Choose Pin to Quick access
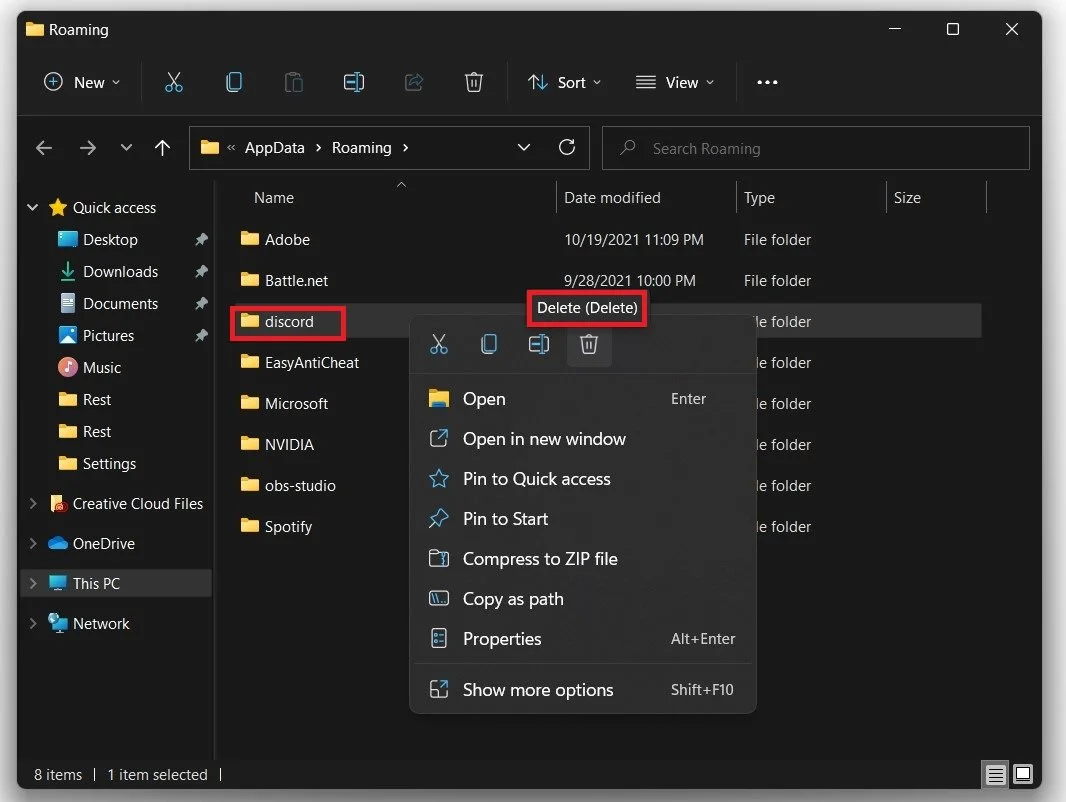This screenshot has height=802, width=1066. [583, 479]
